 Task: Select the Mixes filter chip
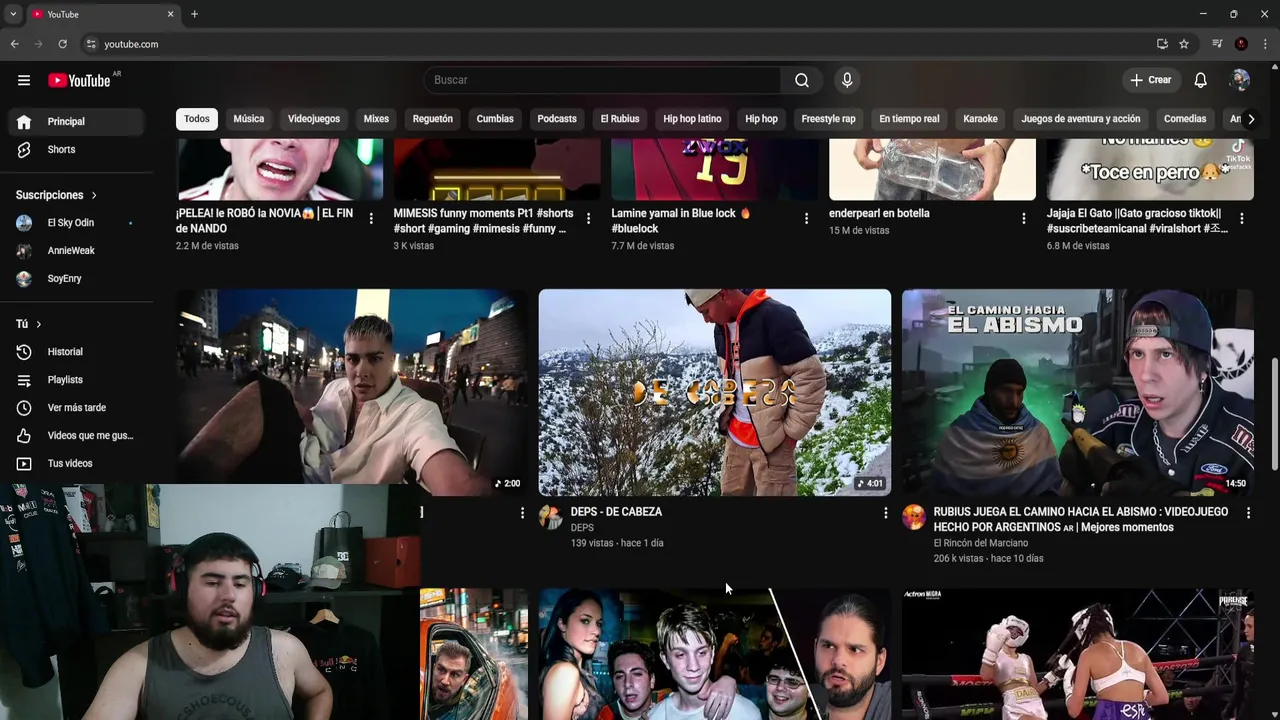click(x=376, y=119)
